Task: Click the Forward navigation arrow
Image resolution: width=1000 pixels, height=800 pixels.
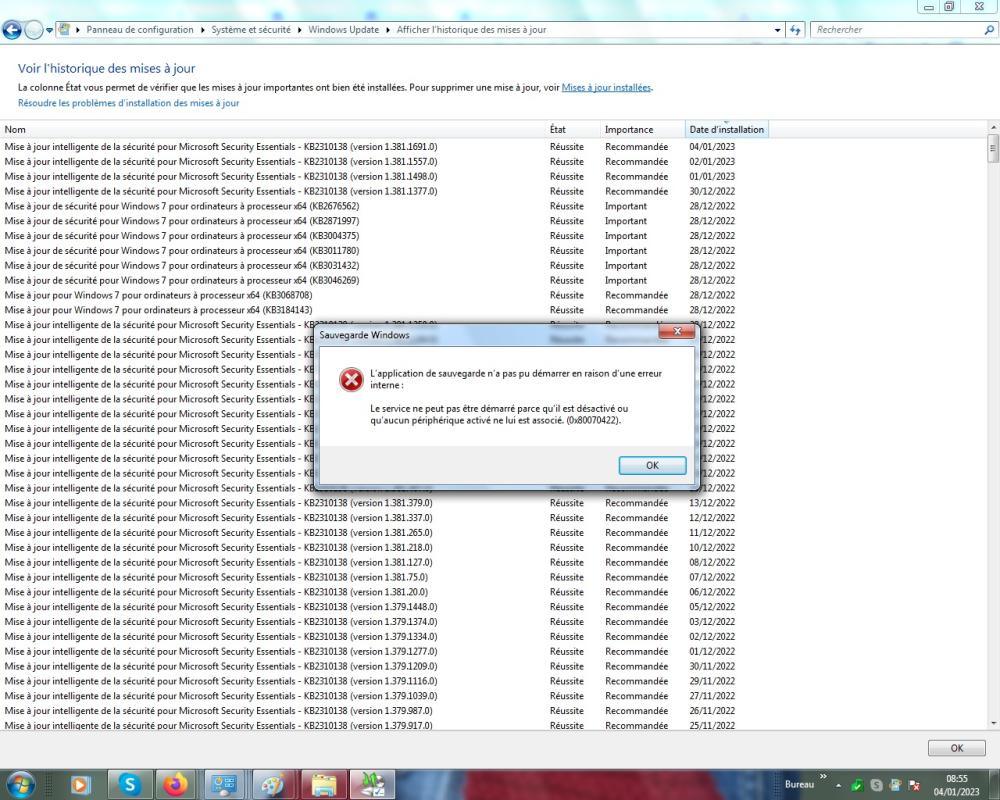Action: coord(34,29)
